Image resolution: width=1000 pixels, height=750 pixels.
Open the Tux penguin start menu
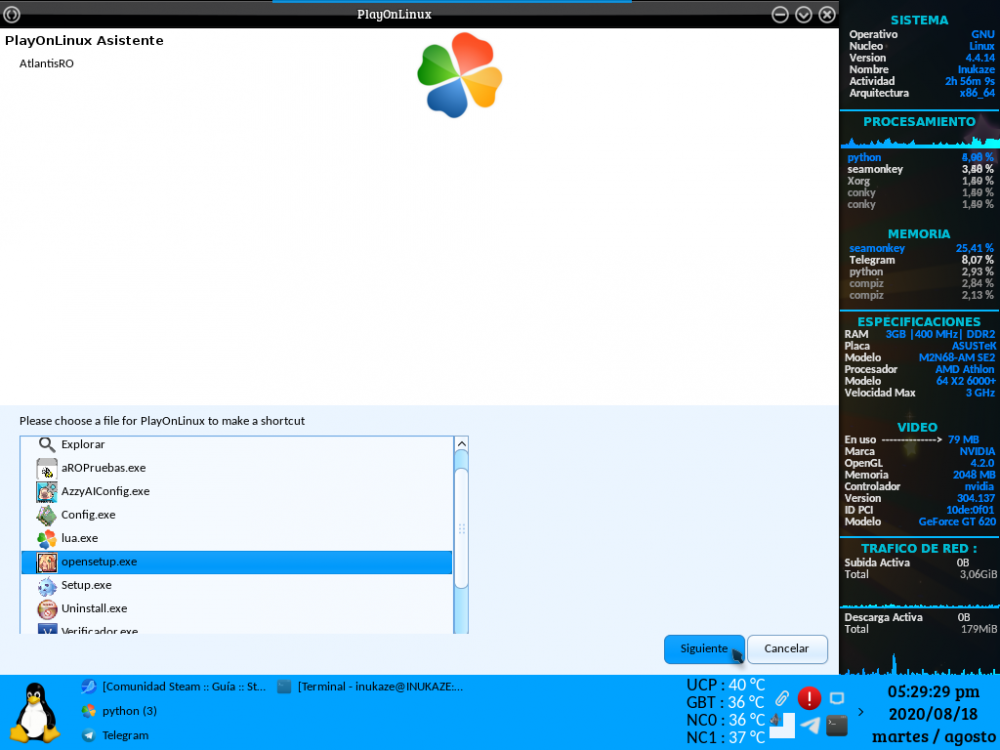click(35, 711)
